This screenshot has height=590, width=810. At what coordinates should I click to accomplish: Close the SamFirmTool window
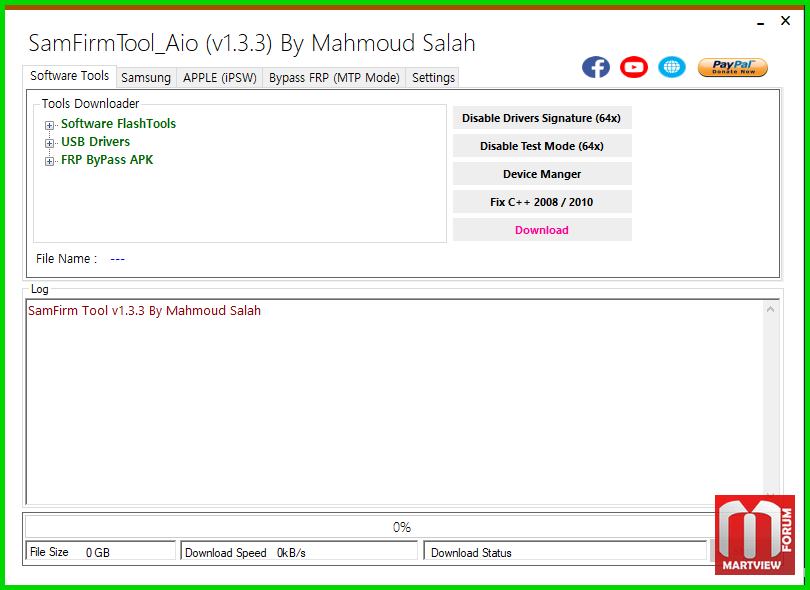pyautogui.click(x=785, y=21)
